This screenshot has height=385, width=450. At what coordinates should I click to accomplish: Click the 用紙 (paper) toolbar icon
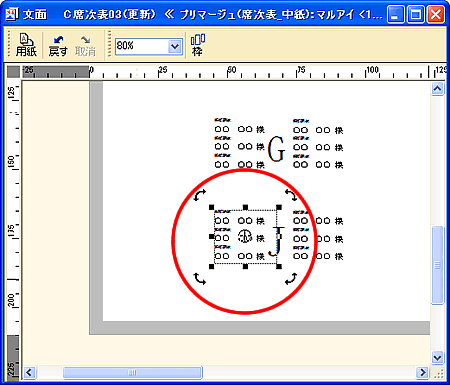(26, 45)
